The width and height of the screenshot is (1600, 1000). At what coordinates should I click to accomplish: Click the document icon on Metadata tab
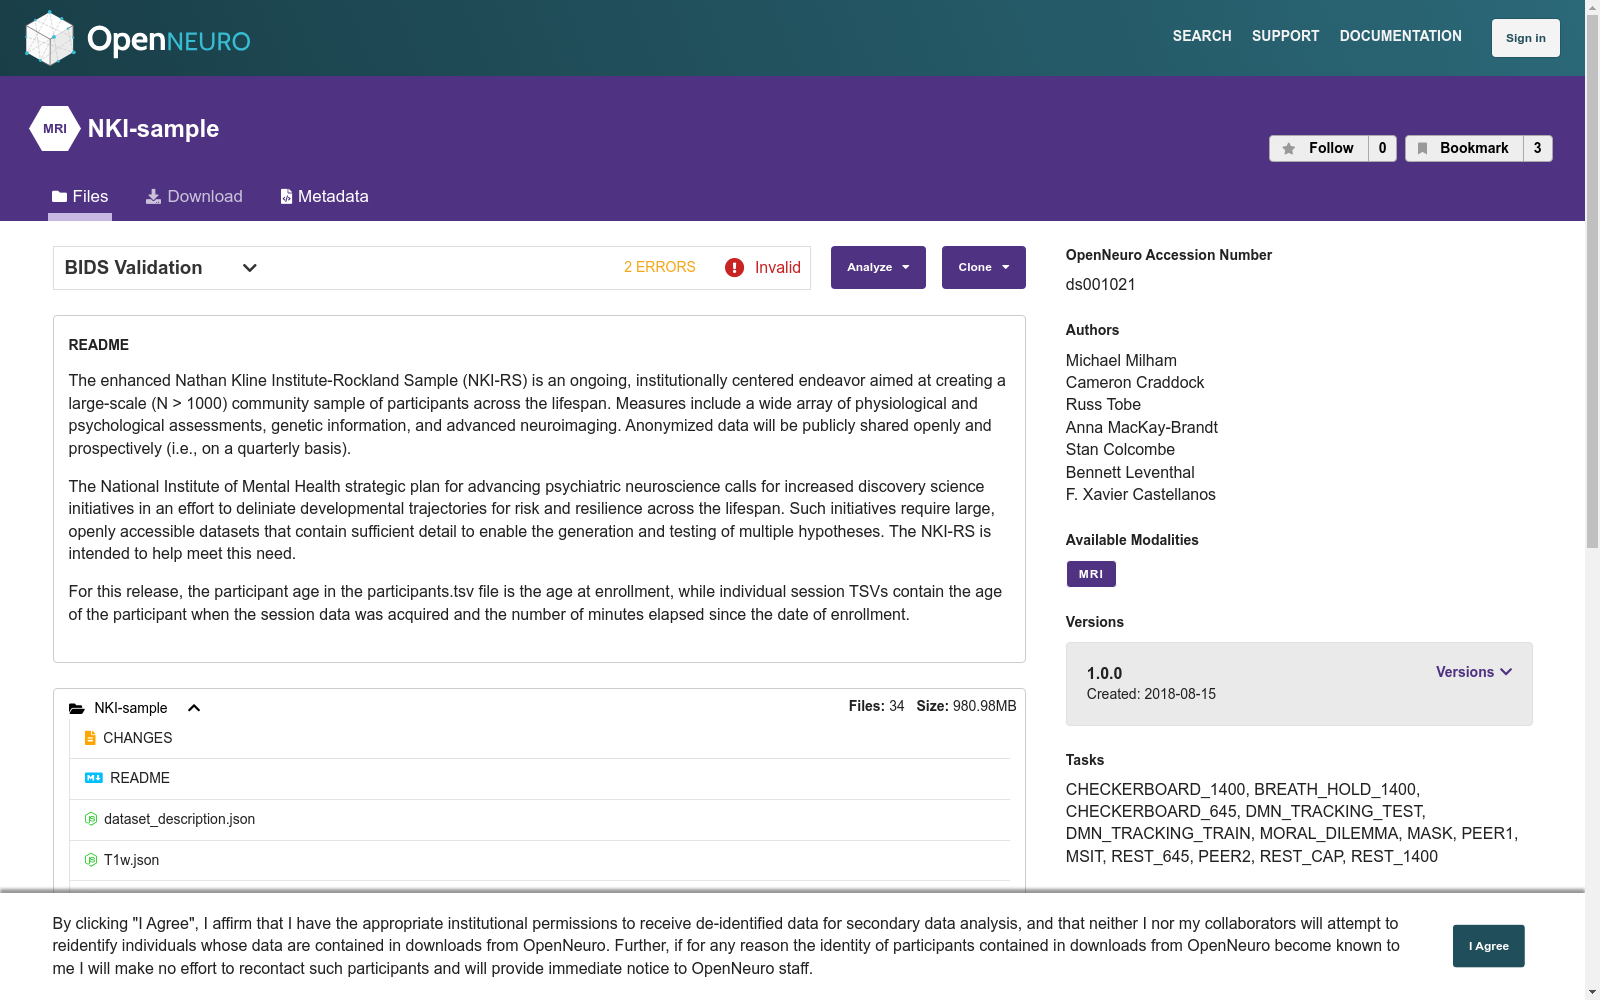coord(286,197)
